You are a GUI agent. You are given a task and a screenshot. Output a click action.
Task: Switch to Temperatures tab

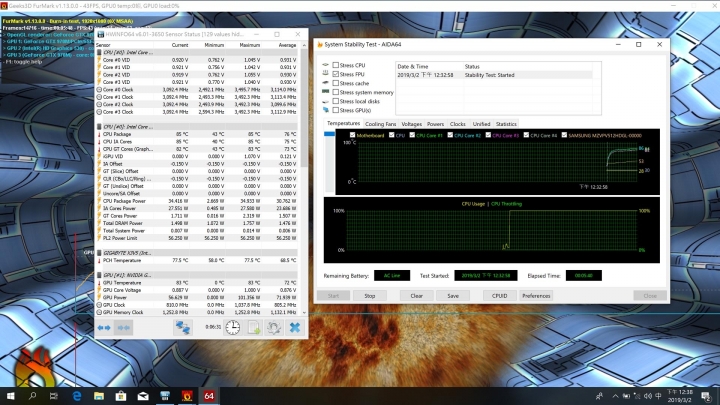(x=343, y=124)
